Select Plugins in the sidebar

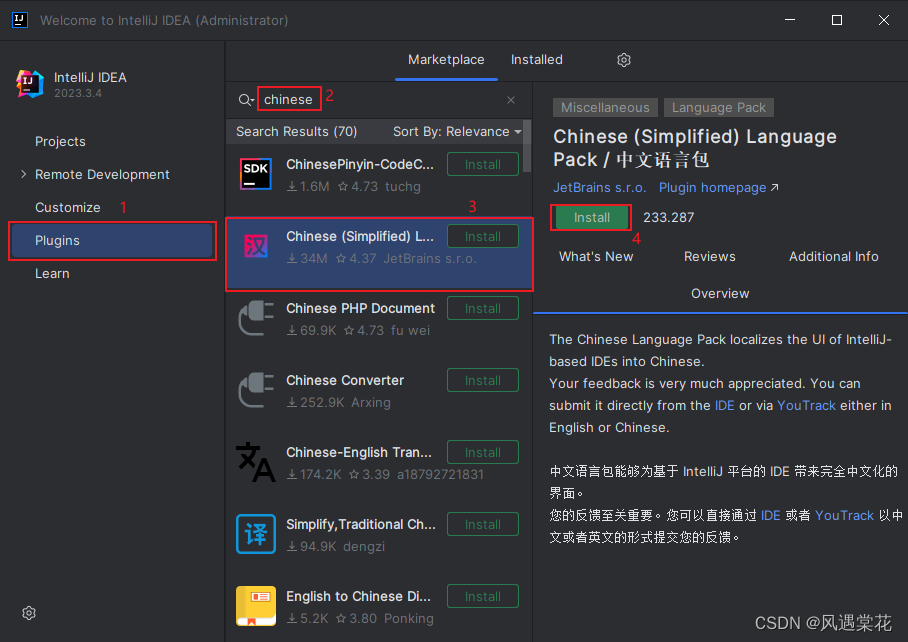pos(112,240)
